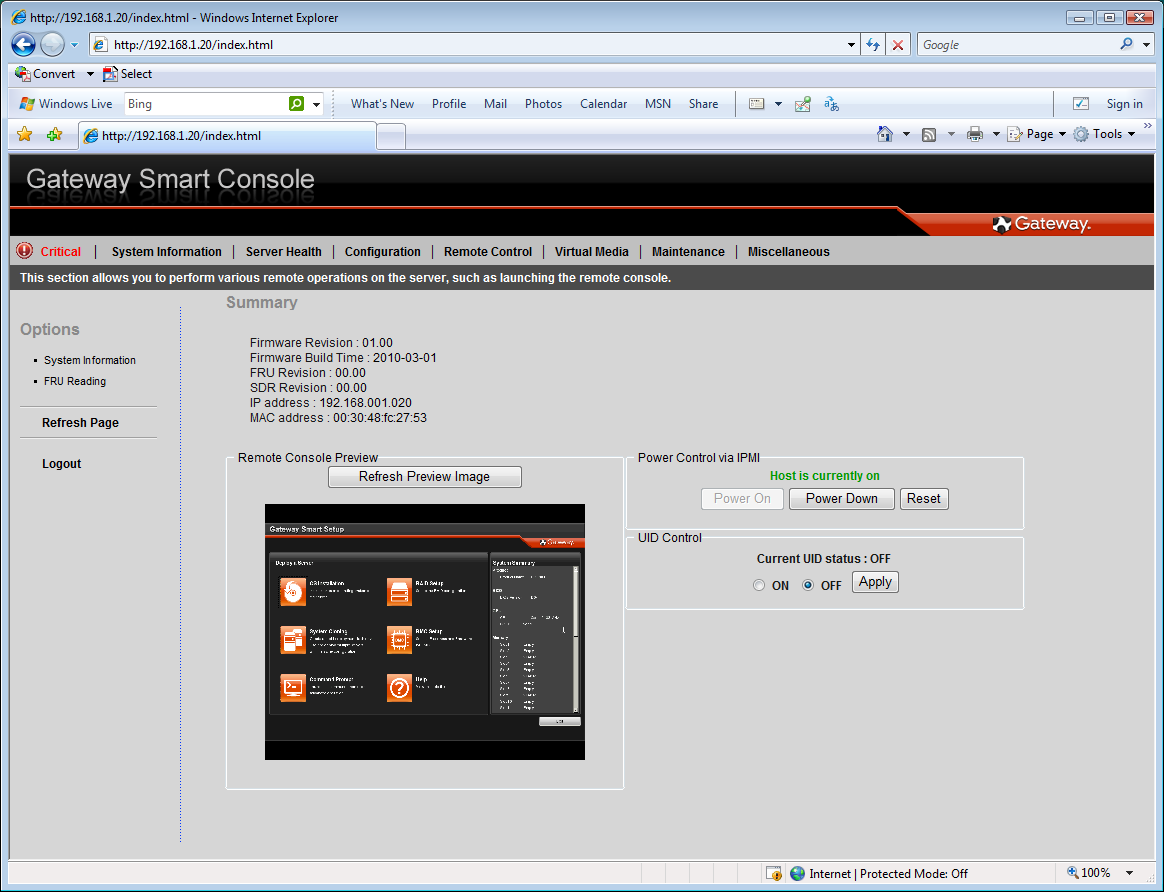The width and height of the screenshot is (1164, 892).
Task: Click the URL address input field
Action: point(475,45)
